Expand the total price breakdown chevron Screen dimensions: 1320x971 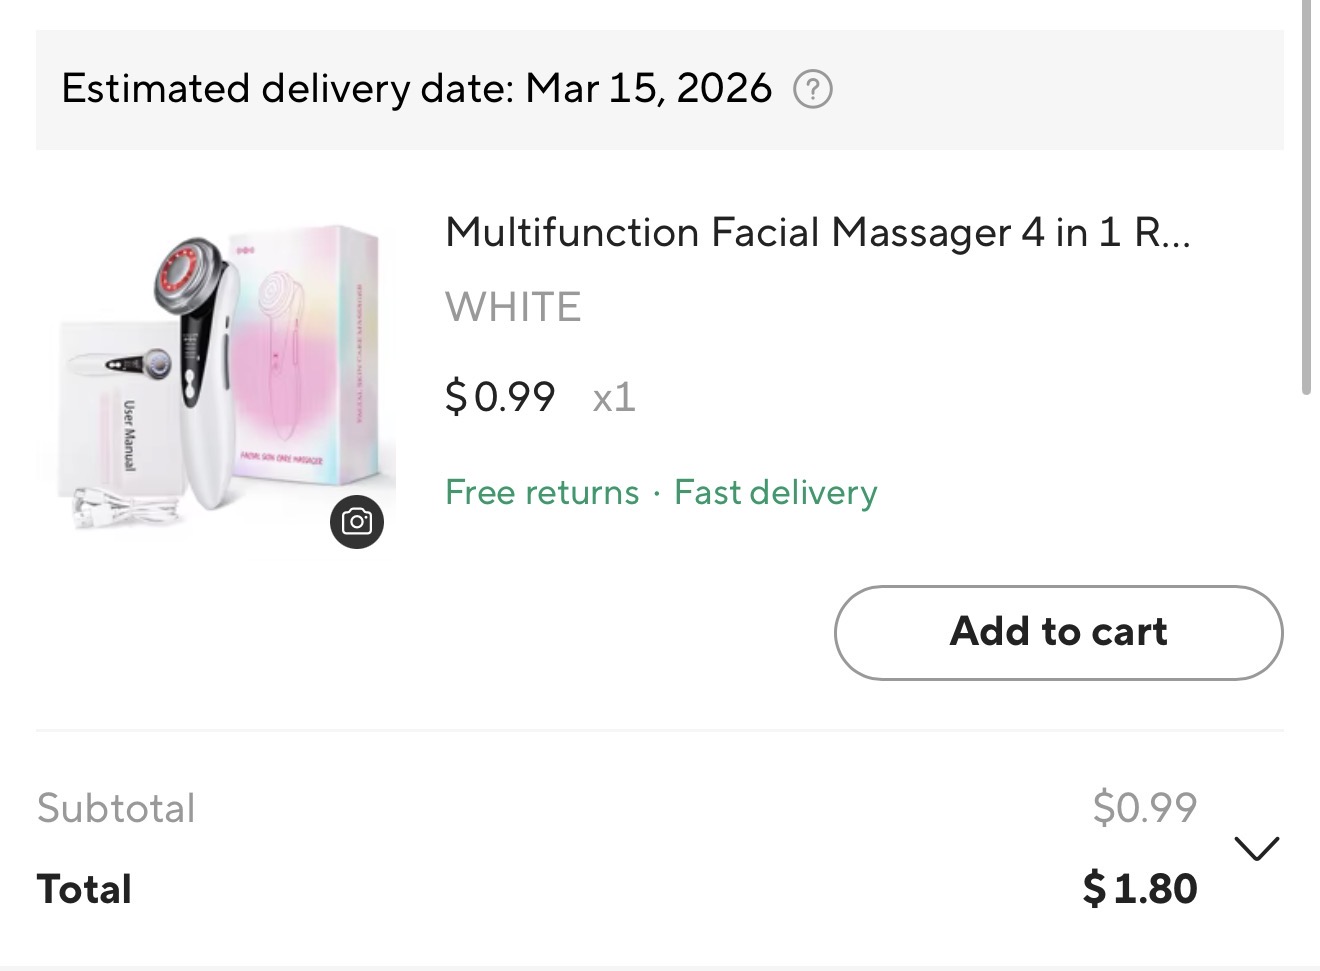(1256, 849)
